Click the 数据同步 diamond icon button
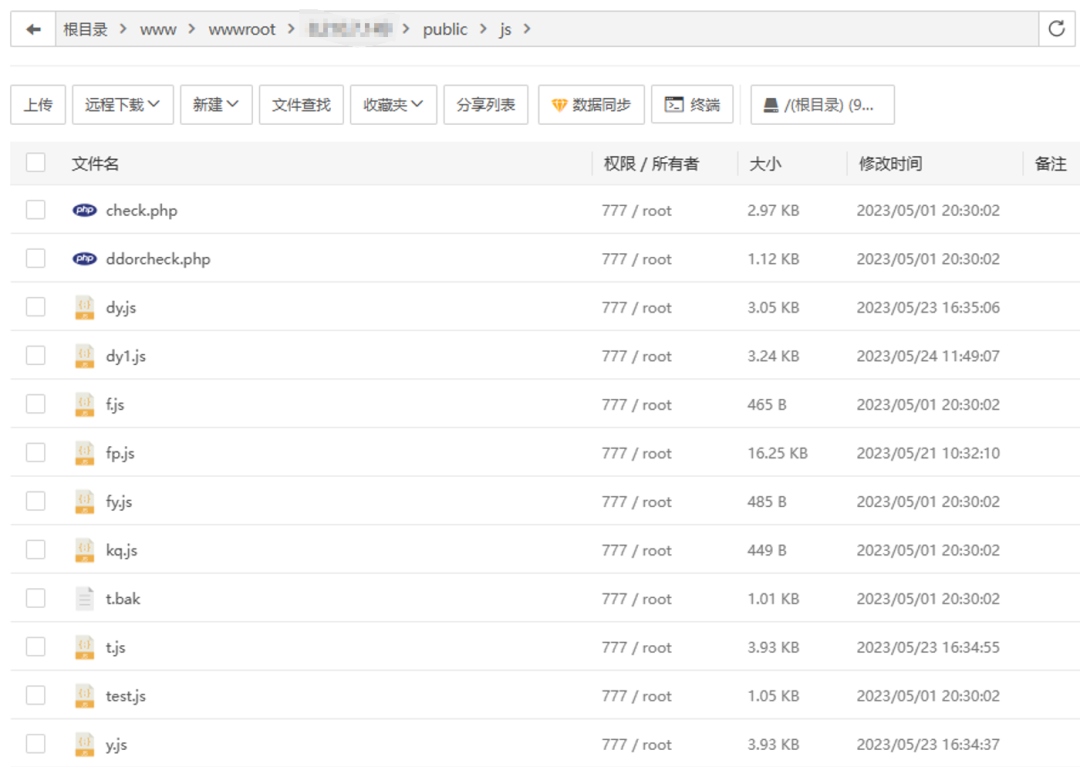The width and height of the screenshot is (1080, 767). point(591,105)
